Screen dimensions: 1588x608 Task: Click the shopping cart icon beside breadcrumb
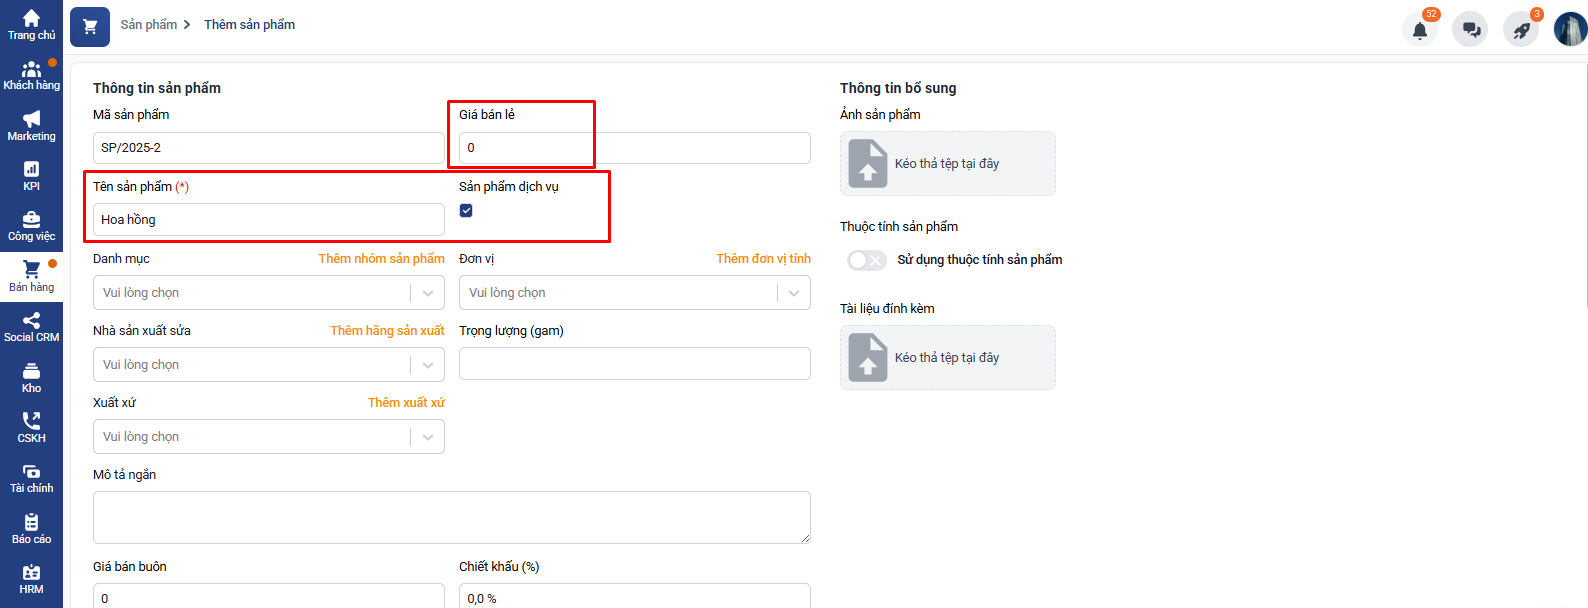click(90, 27)
